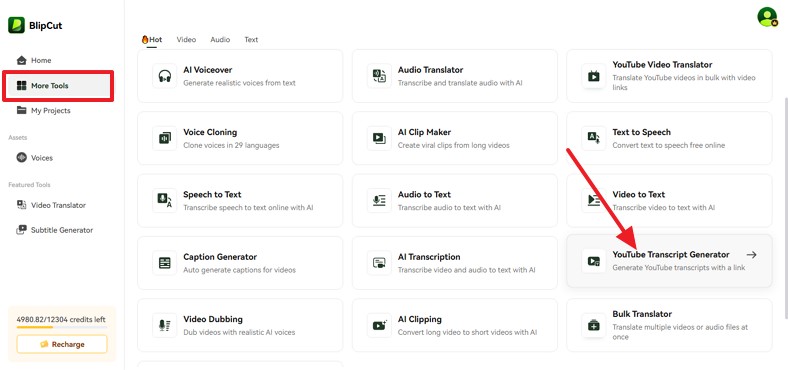
Task: Click 'Transcribe video and audio to text with AI'
Action: click(466, 270)
